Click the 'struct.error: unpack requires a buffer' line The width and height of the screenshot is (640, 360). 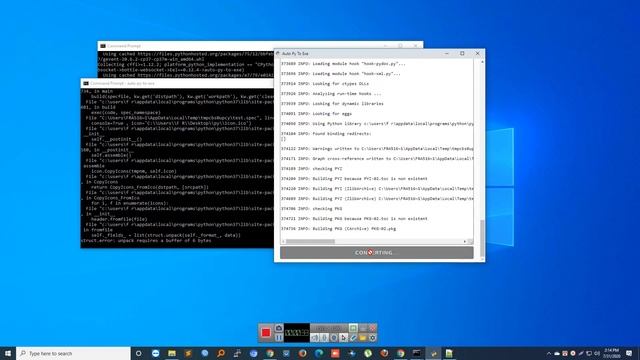pos(146,241)
